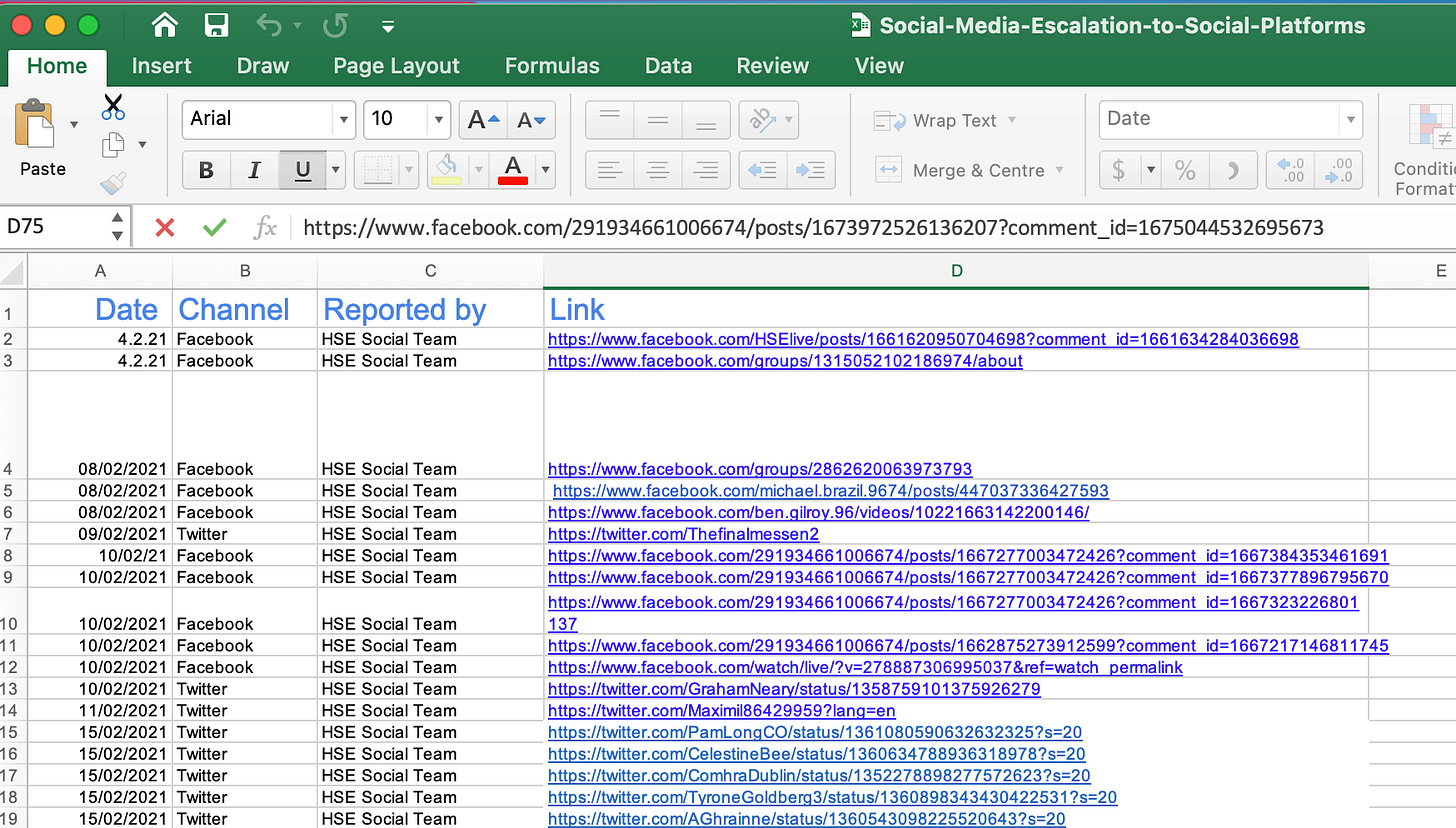Click Merge & Centre button

point(960,170)
